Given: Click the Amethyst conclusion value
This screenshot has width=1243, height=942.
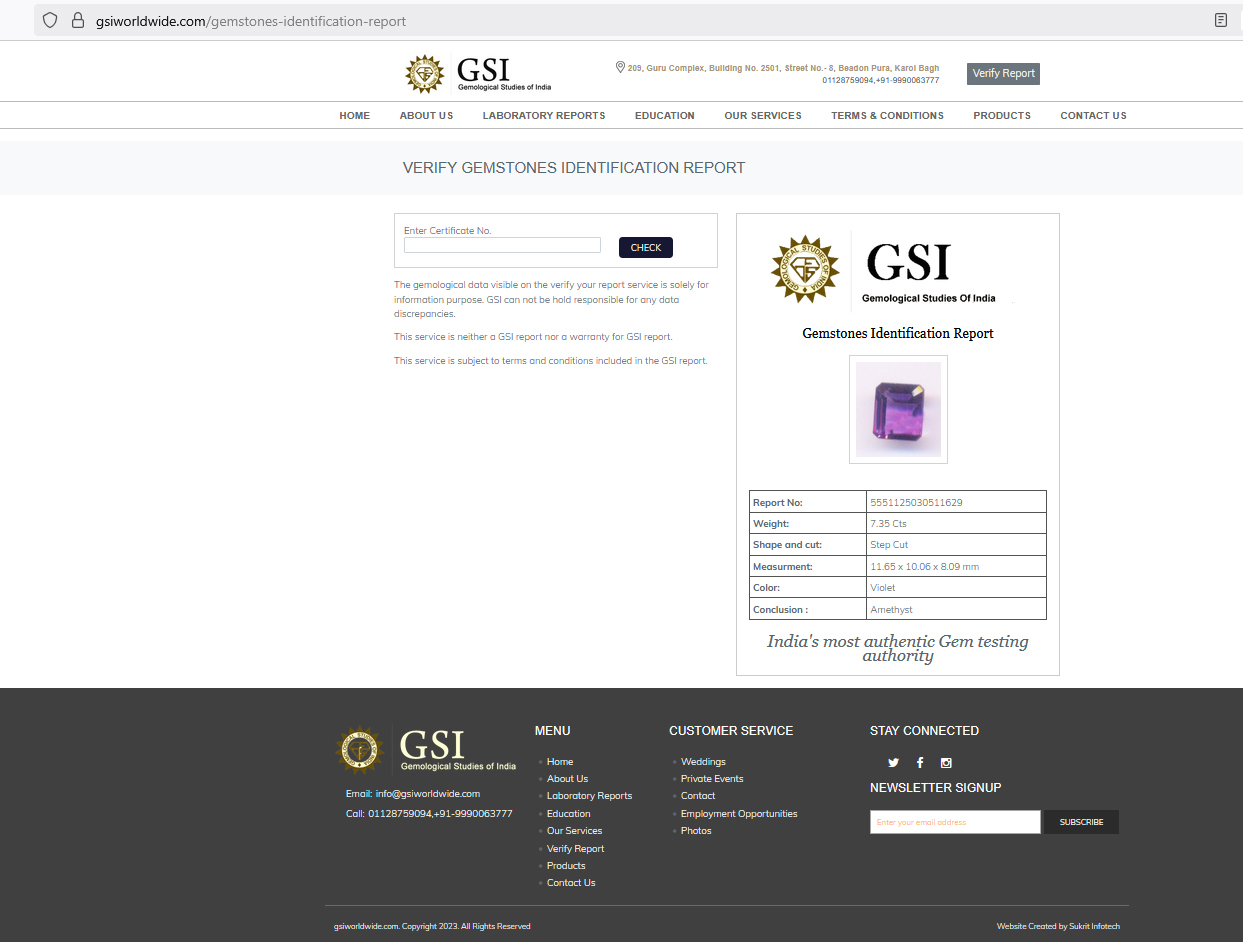Looking at the screenshot, I should coord(891,610).
